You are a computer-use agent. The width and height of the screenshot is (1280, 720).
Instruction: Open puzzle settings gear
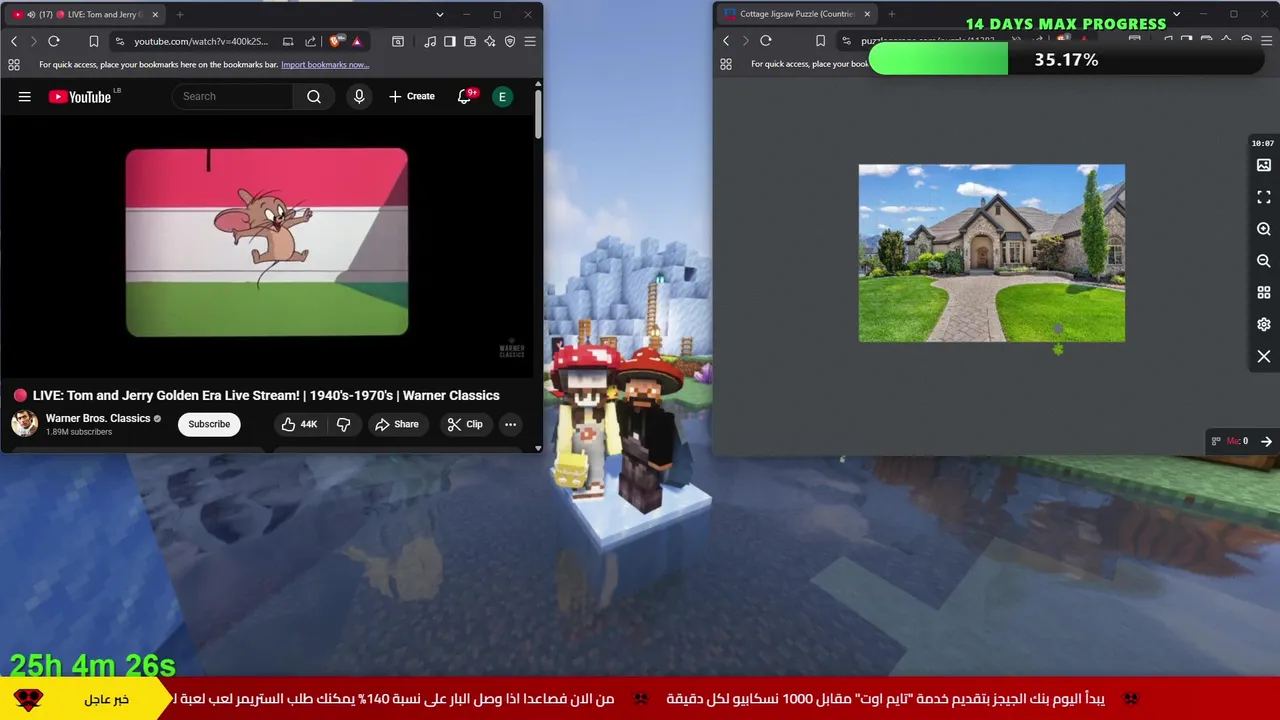[1264, 325]
